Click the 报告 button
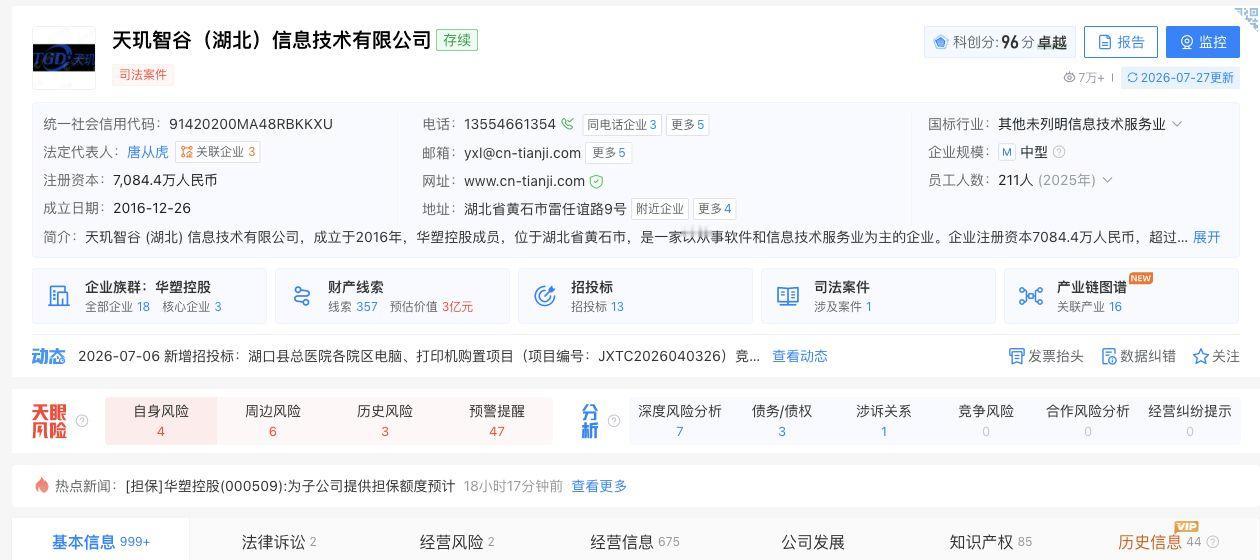This screenshot has width=1260, height=560. coord(1120,42)
